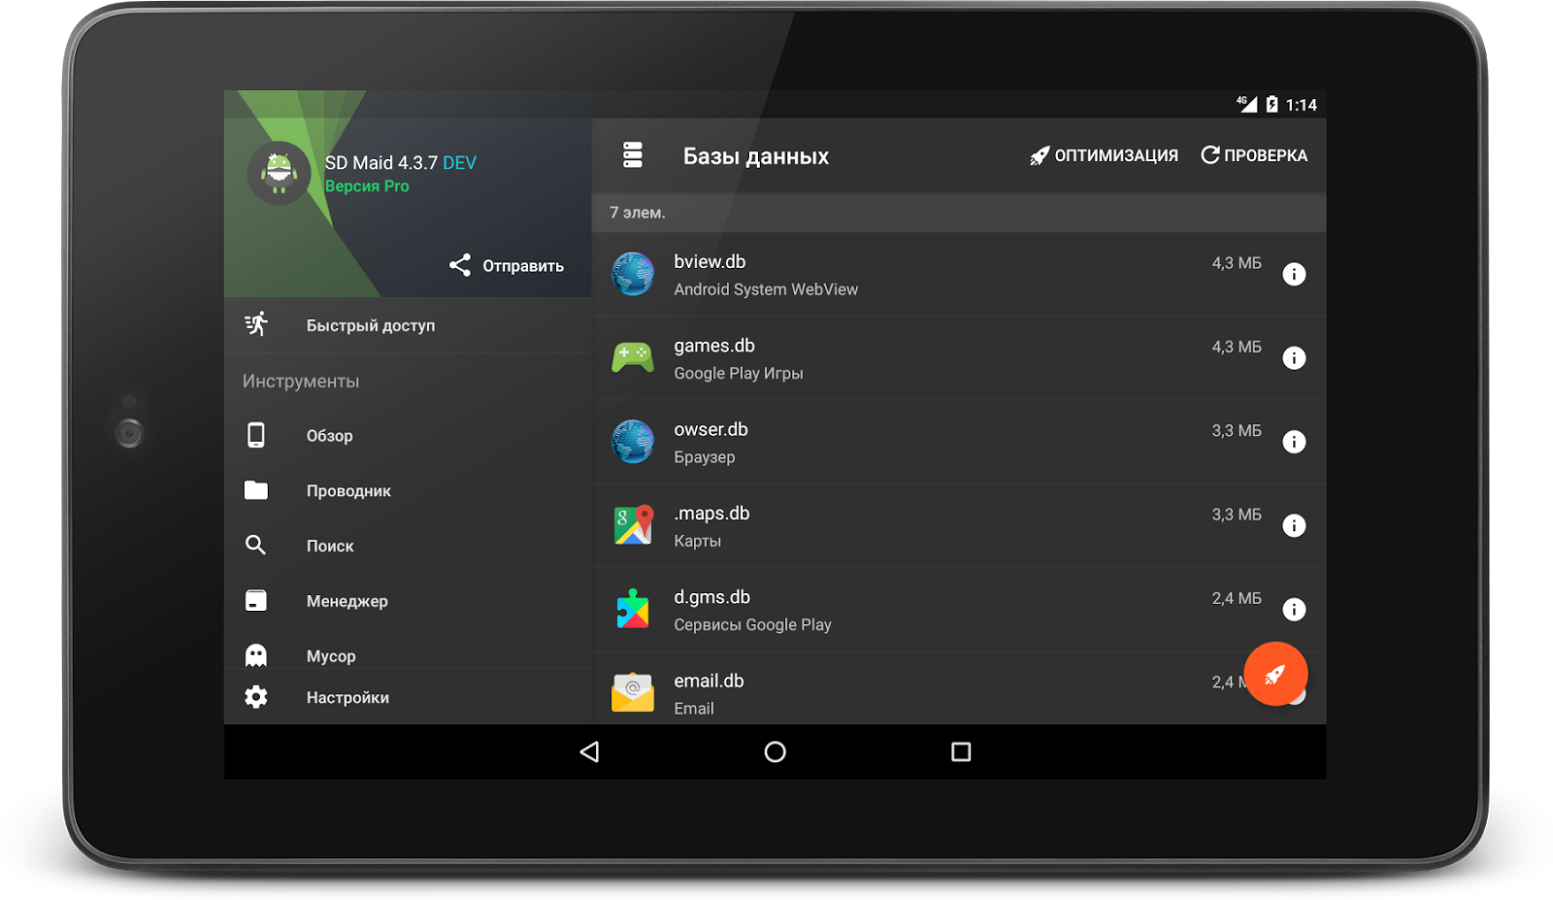The height and width of the screenshot is (900, 1553).
Task: Tap the SD Maid android avatar icon
Action: click(279, 174)
